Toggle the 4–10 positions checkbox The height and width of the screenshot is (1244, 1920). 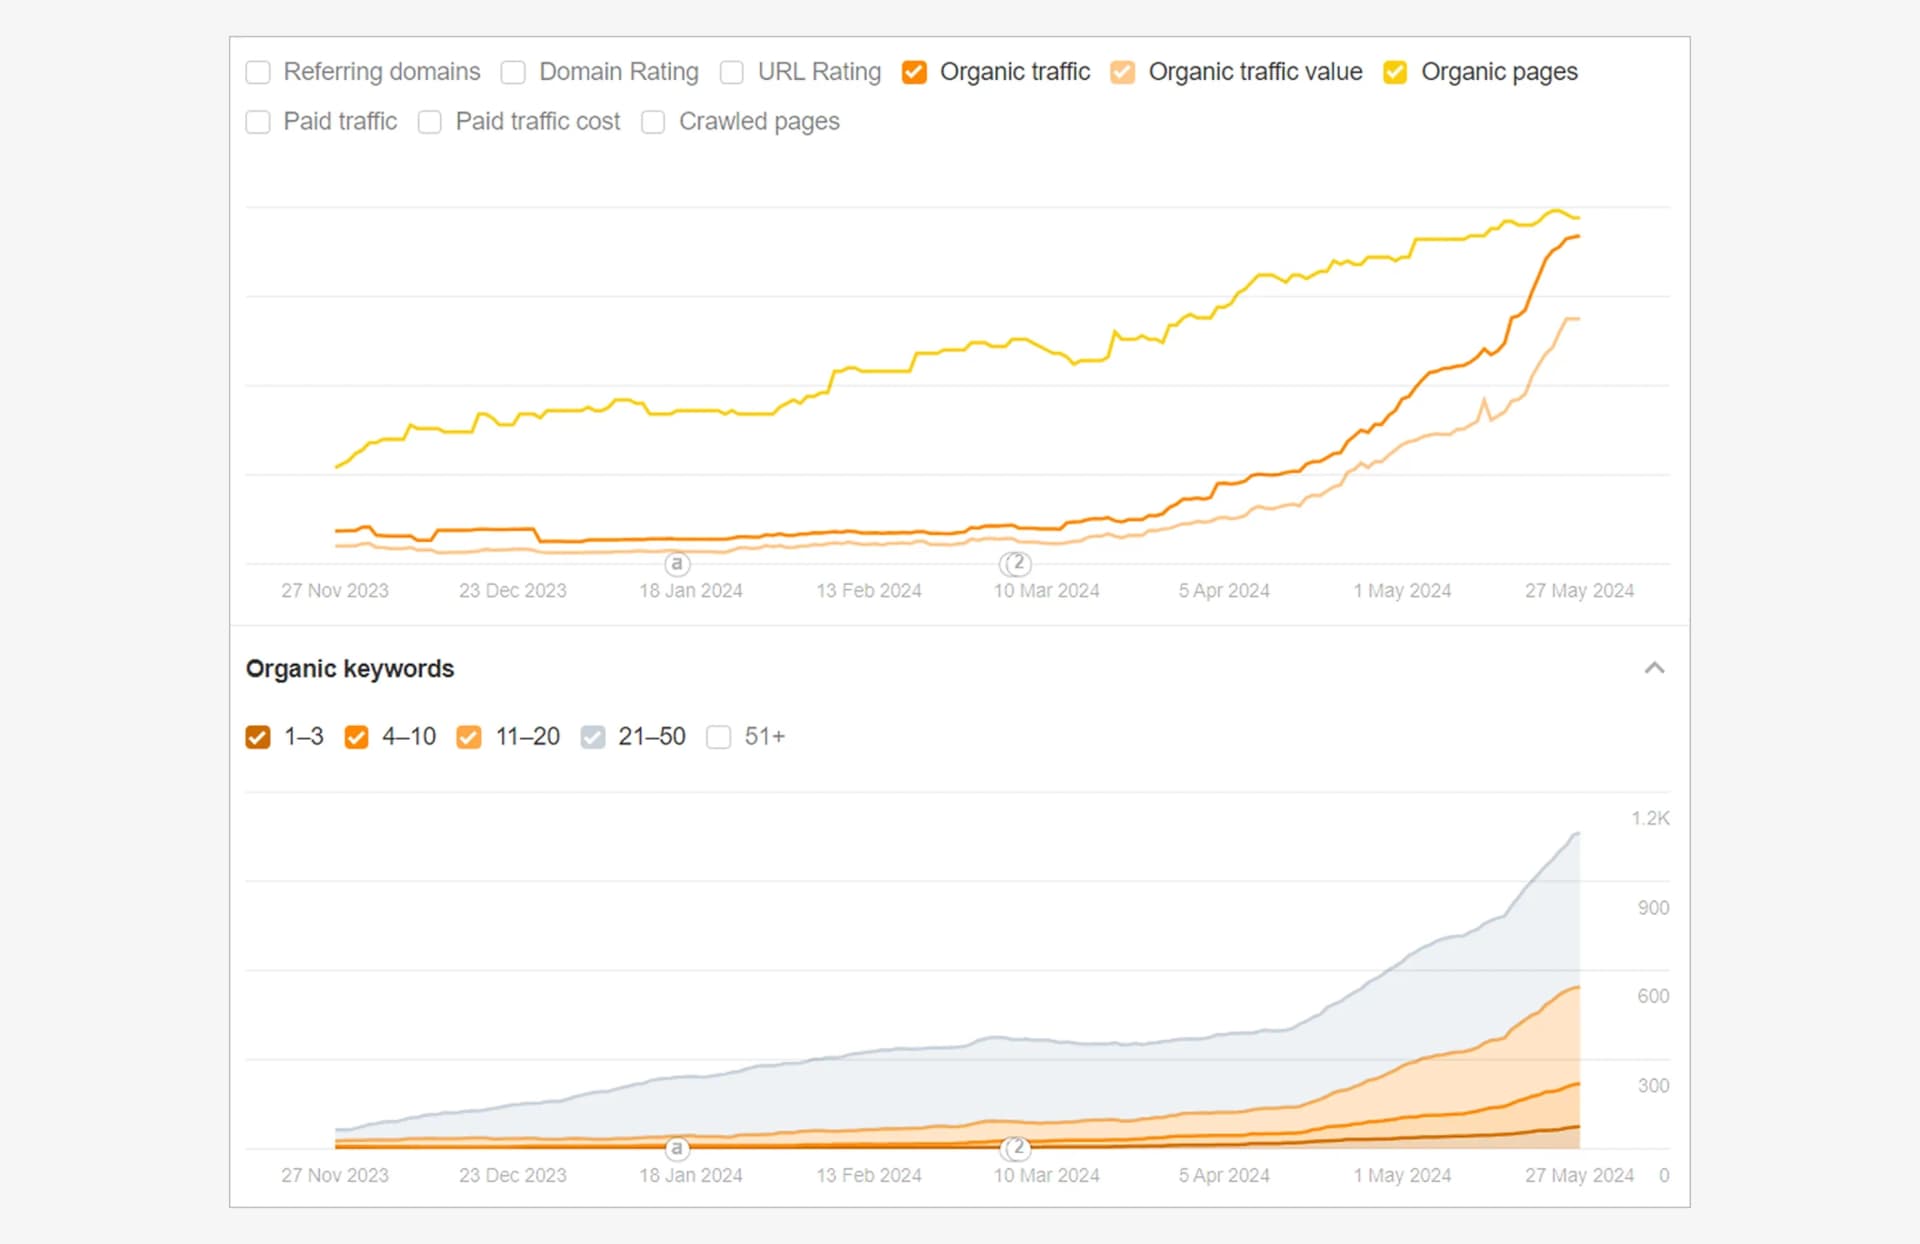click(356, 737)
